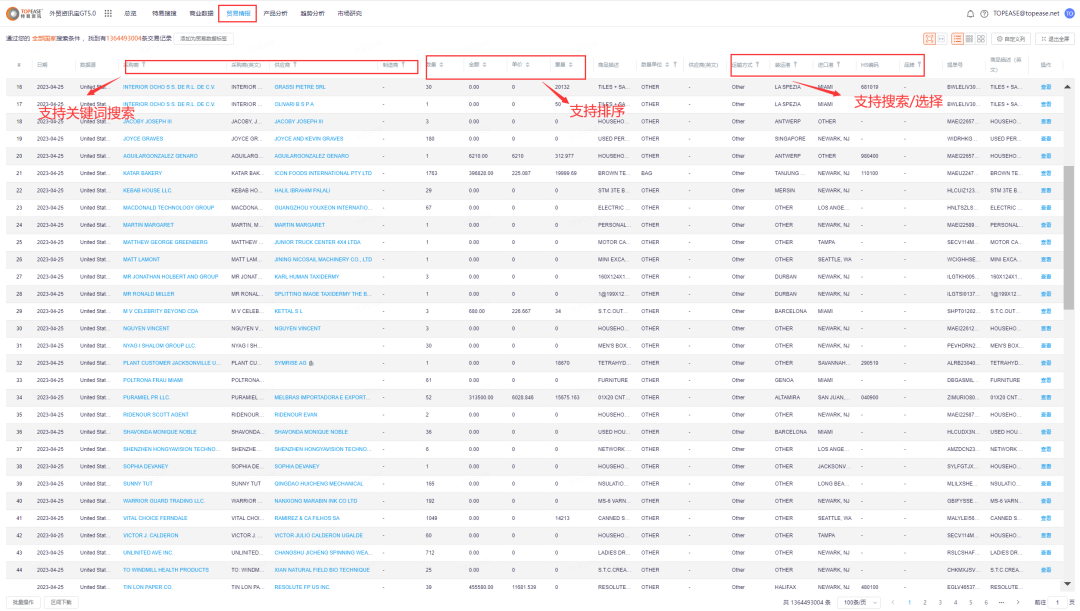
Task: Open buyer link KEBAB HOUSE LLC
Action: point(147,190)
